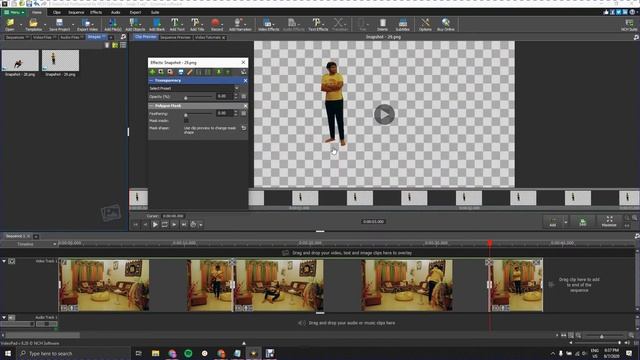Click the Open toolbar icon
640x360 pixels.
[x=10, y=24]
